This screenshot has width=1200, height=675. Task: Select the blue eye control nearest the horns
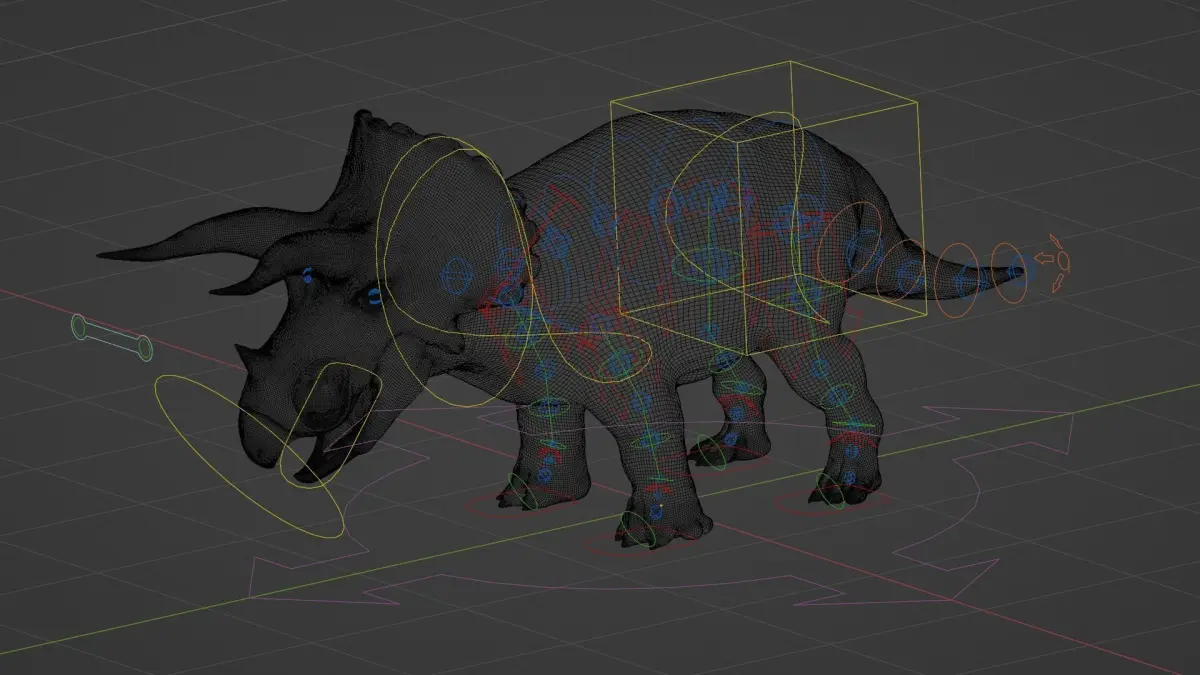pos(308,277)
